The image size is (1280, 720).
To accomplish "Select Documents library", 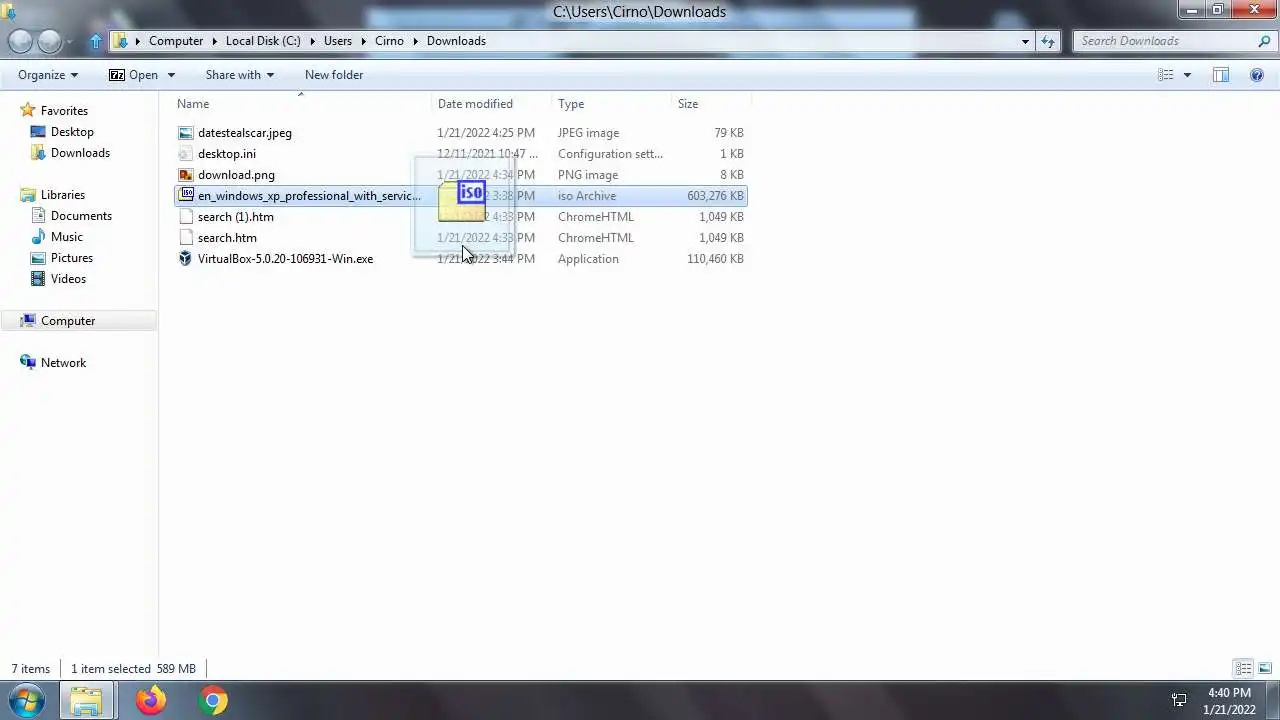I will pyautogui.click(x=81, y=216).
